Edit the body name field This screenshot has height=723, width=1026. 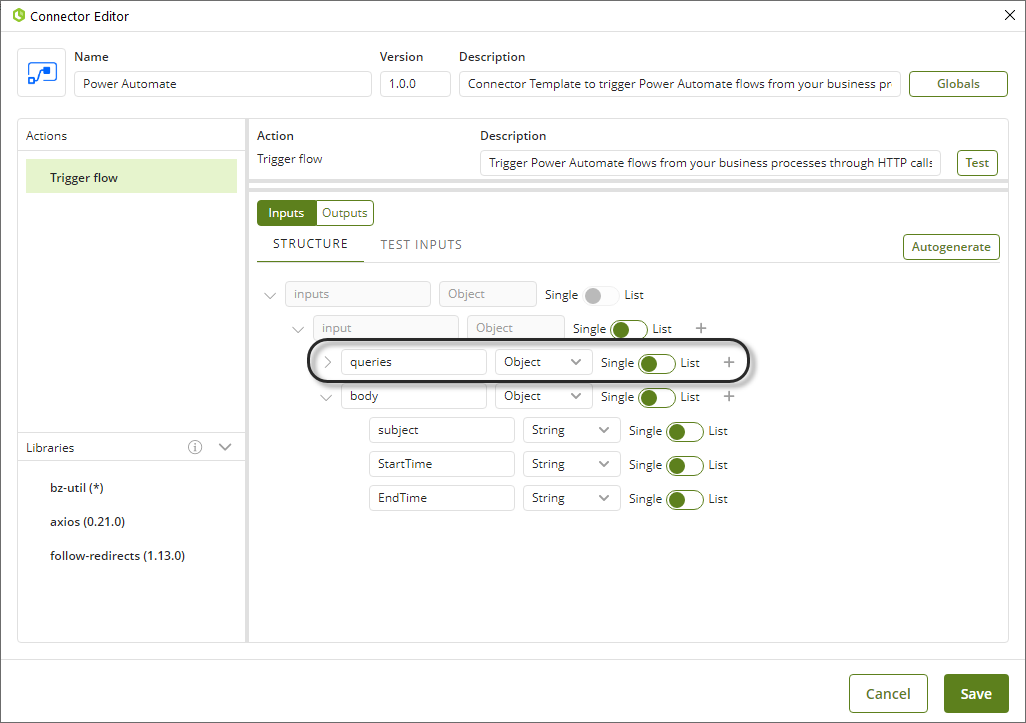click(414, 396)
